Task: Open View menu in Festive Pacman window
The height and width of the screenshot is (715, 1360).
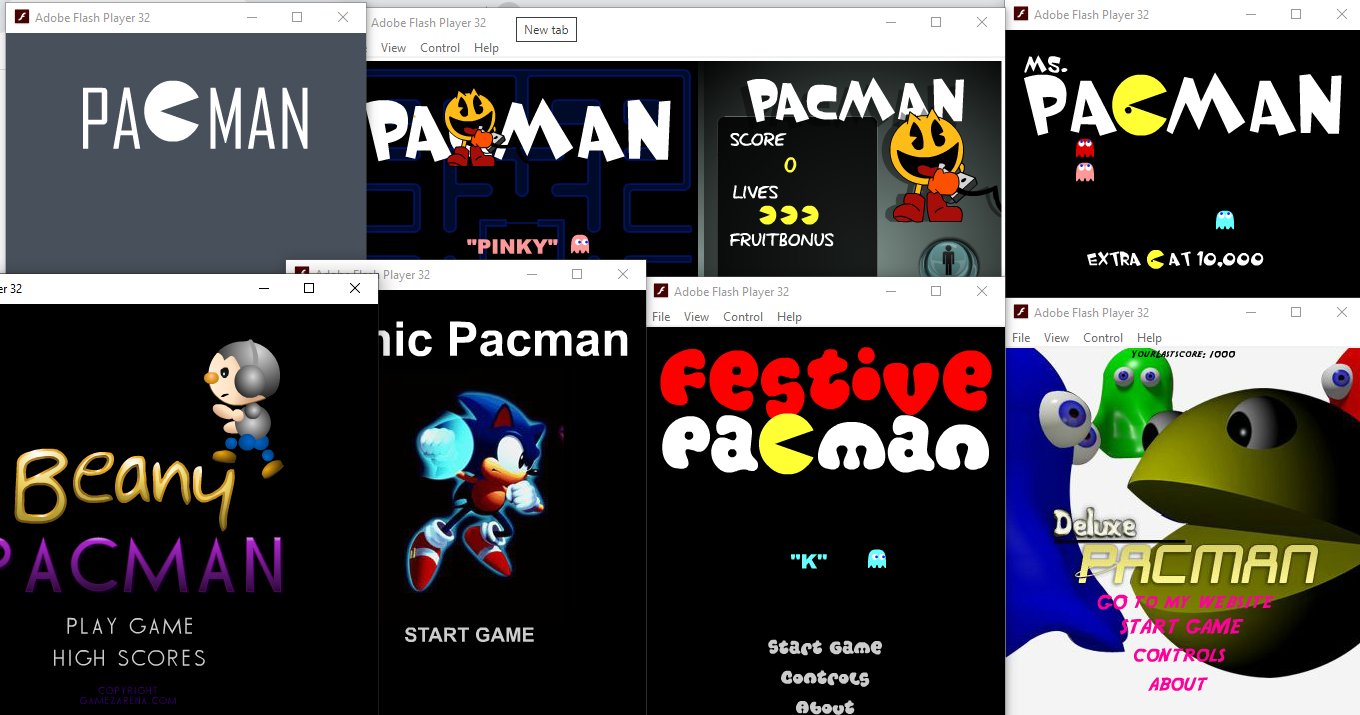Action: (x=696, y=317)
